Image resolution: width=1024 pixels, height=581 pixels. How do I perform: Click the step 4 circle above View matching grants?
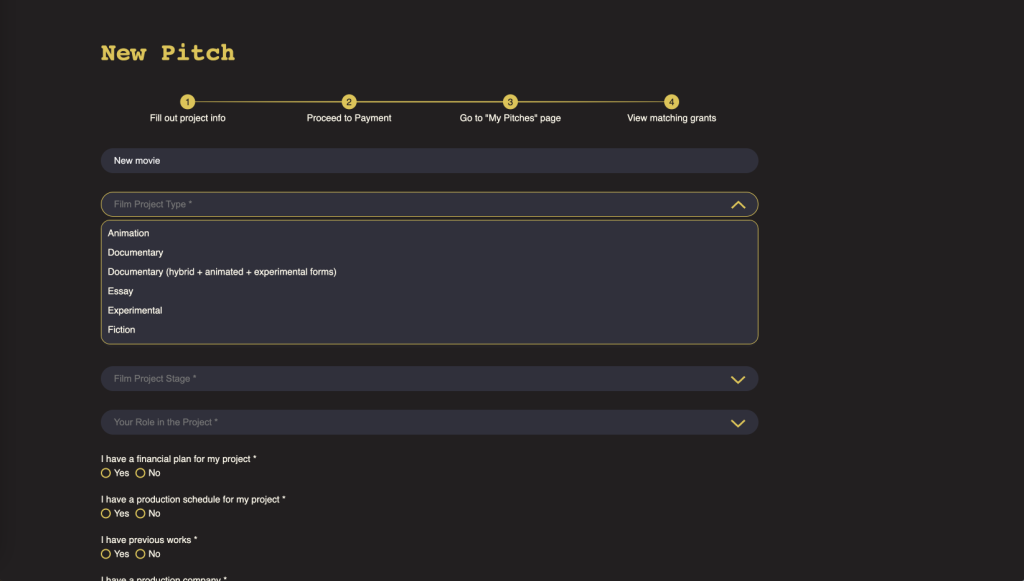tap(671, 101)
